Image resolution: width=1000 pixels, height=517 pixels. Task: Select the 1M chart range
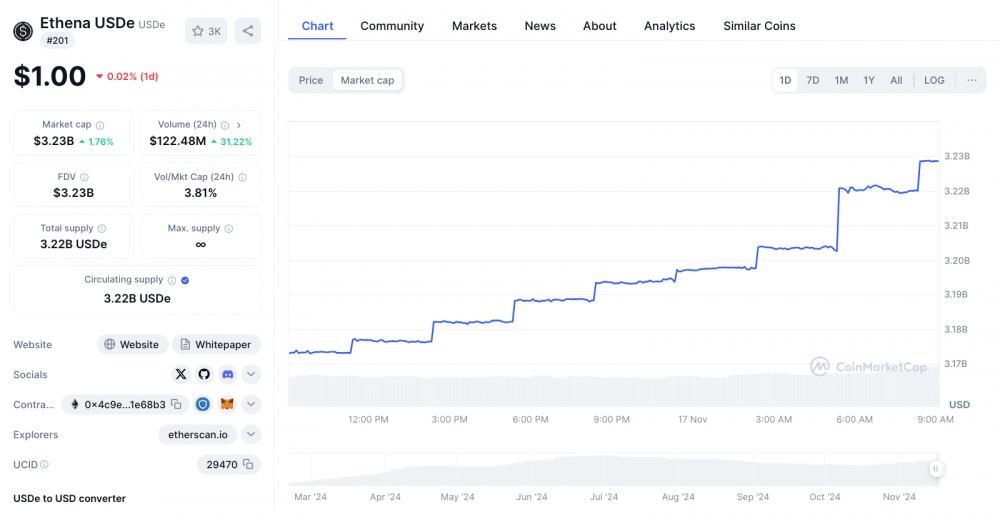[x=841, y=80]
